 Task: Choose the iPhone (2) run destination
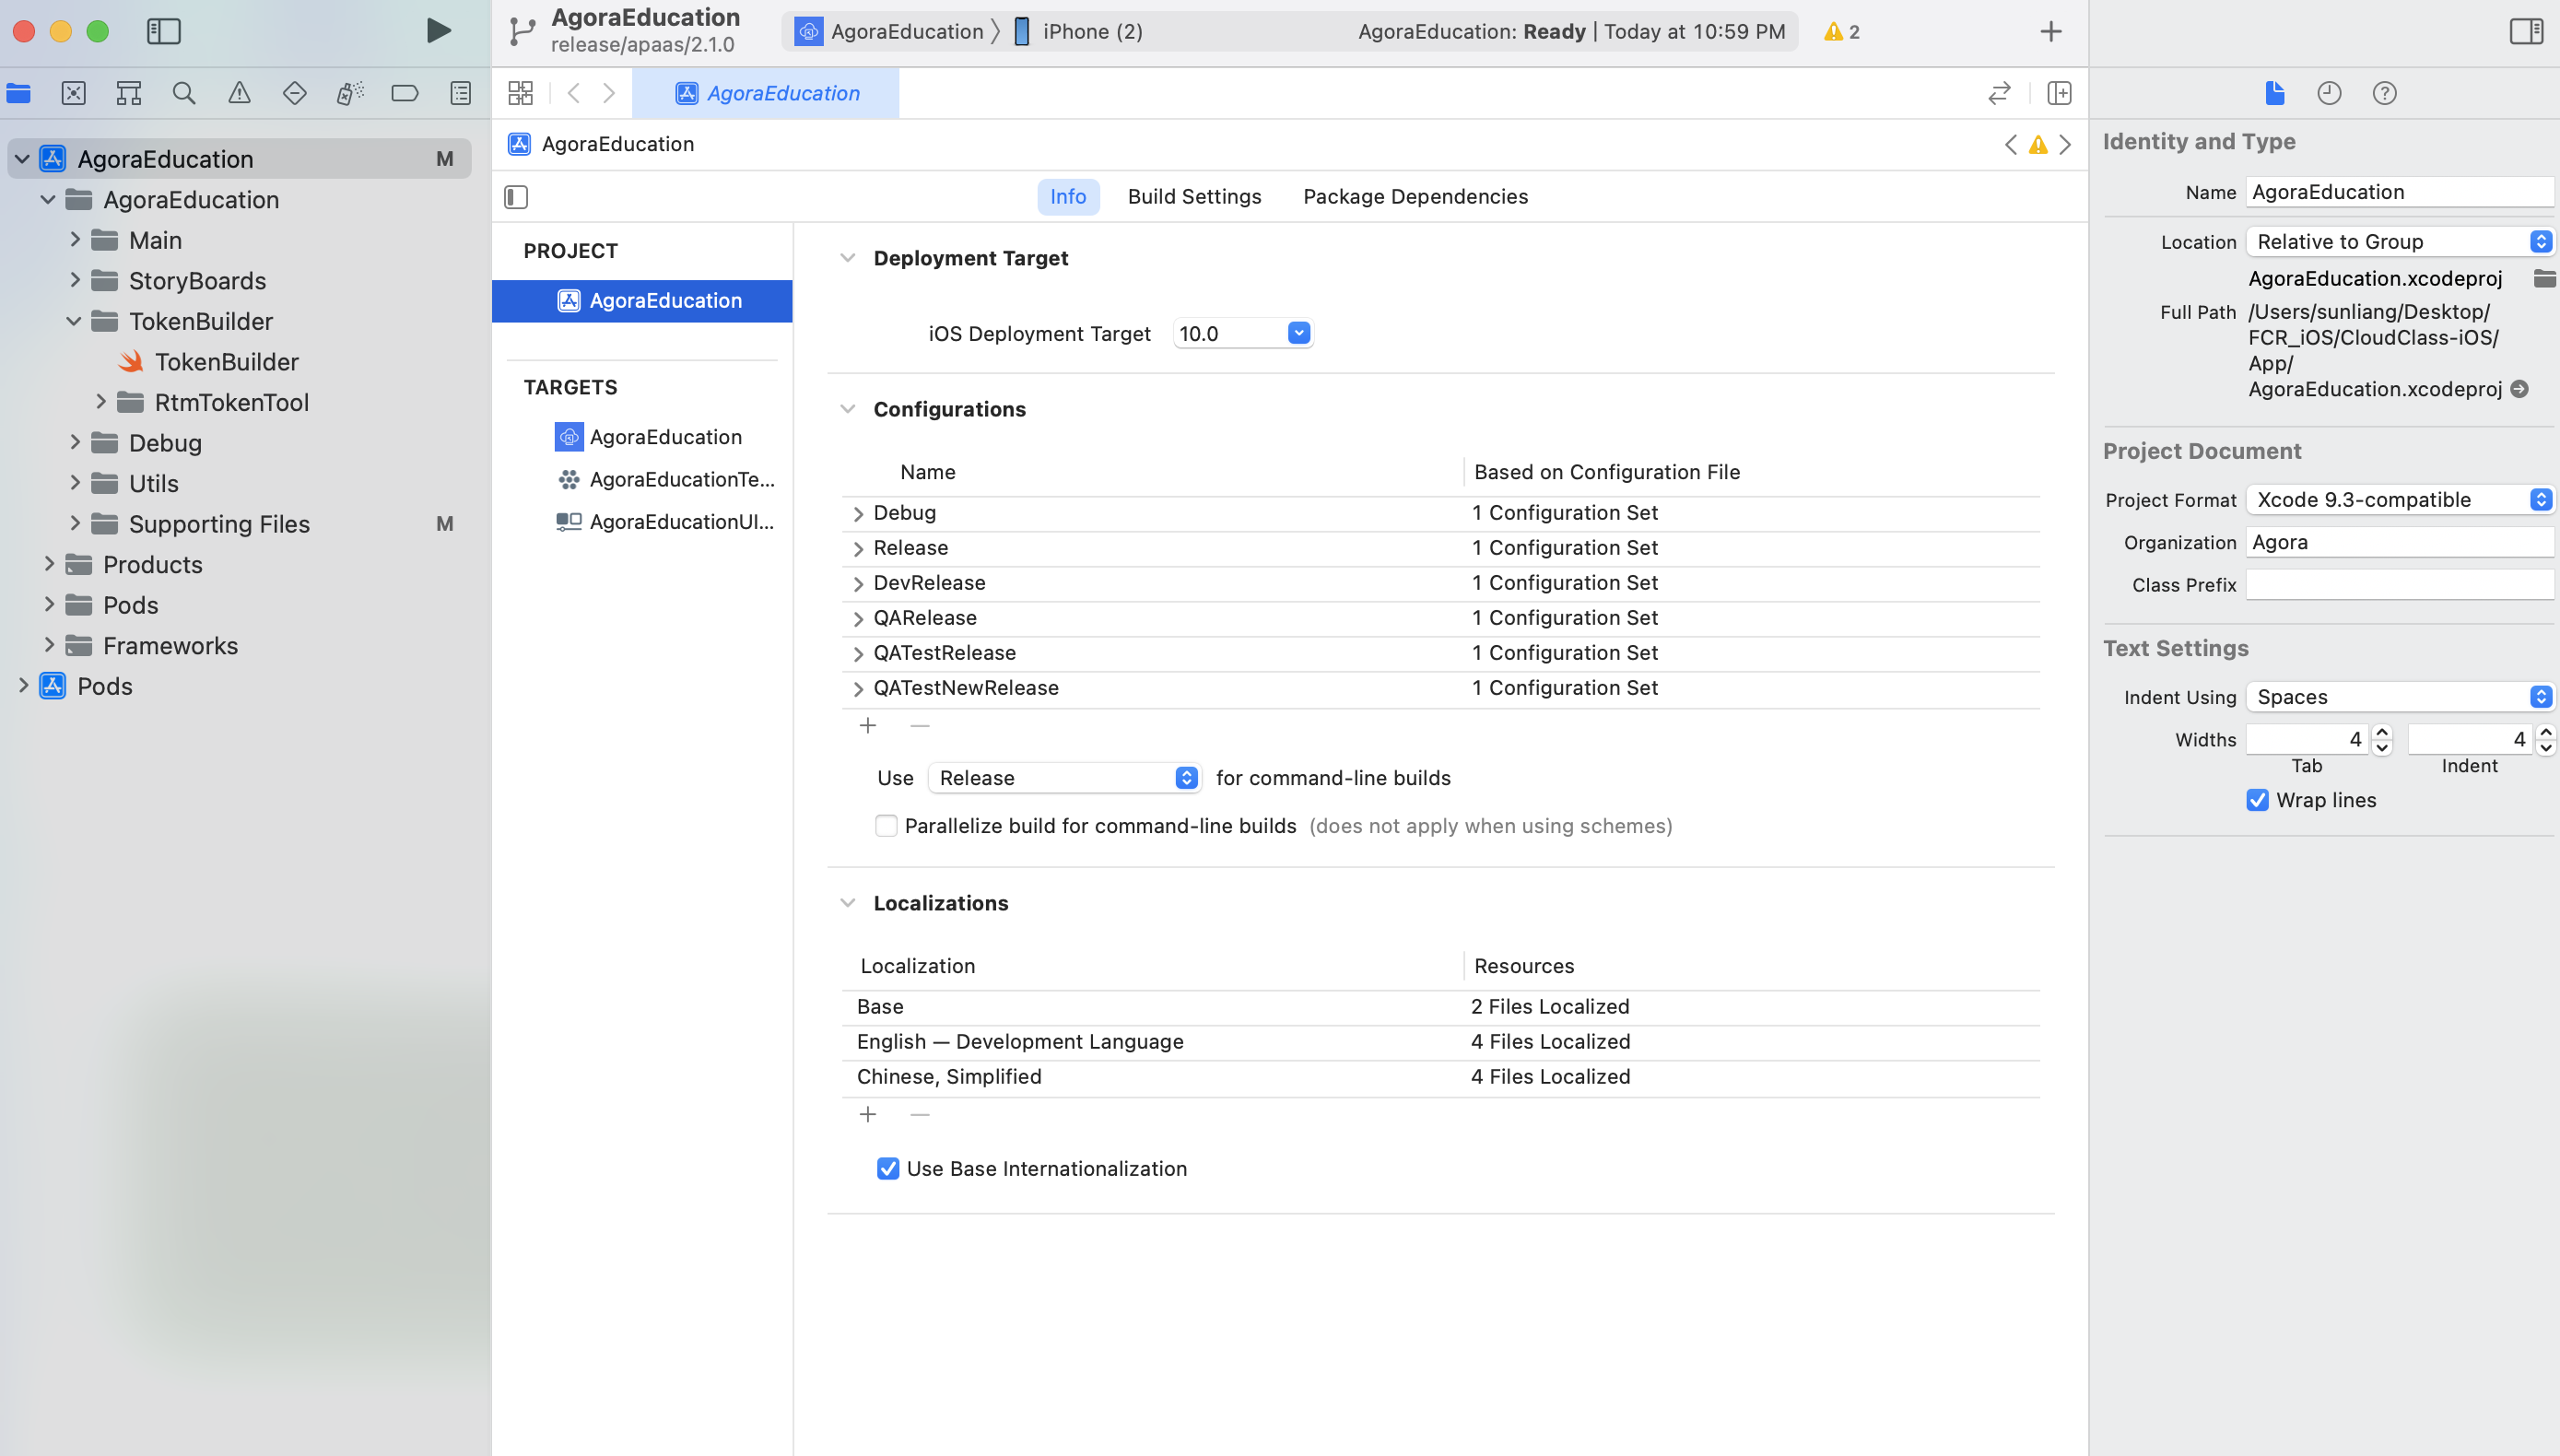[x=1078, y=31]
